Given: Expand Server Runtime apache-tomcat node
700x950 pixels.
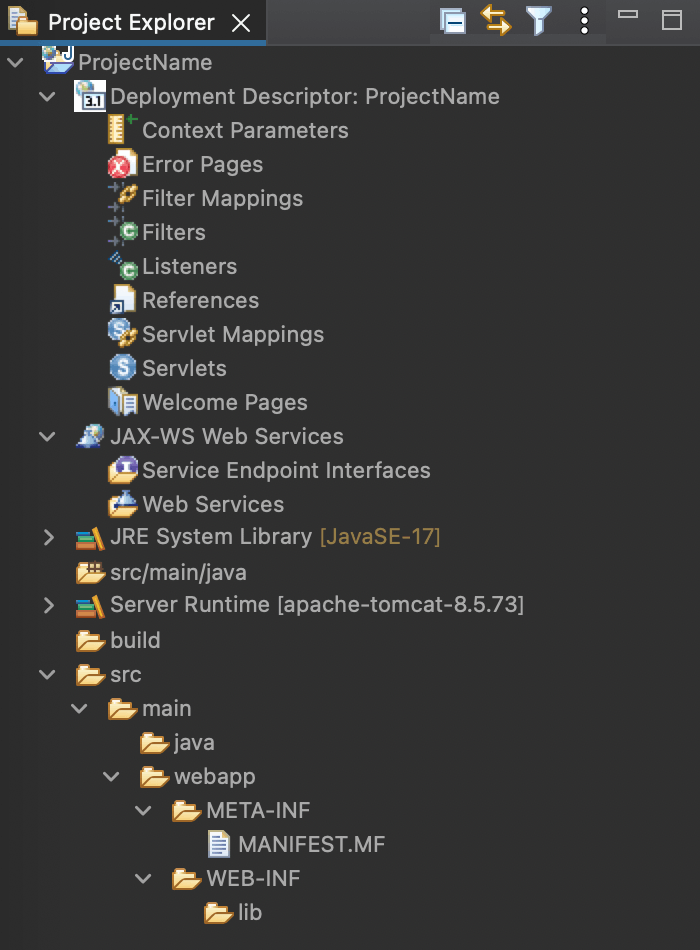Looking at the screenshot, I should (x=48, y=605).
